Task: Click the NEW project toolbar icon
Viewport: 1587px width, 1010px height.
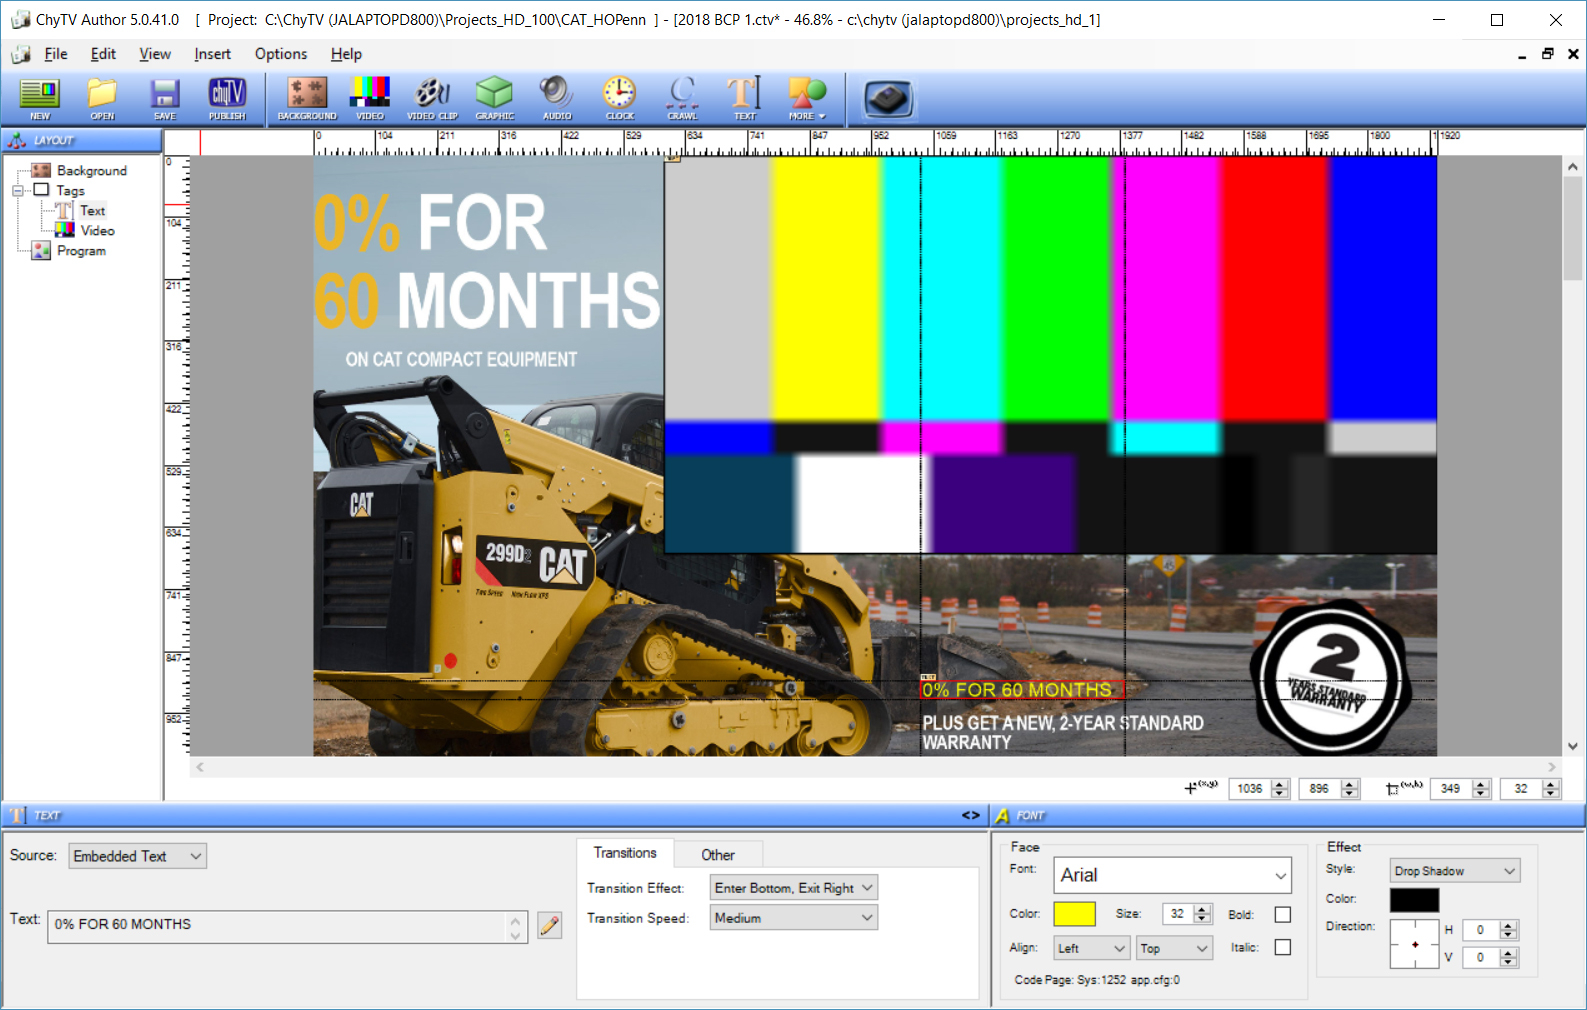Action: click(x=40, y=98)
